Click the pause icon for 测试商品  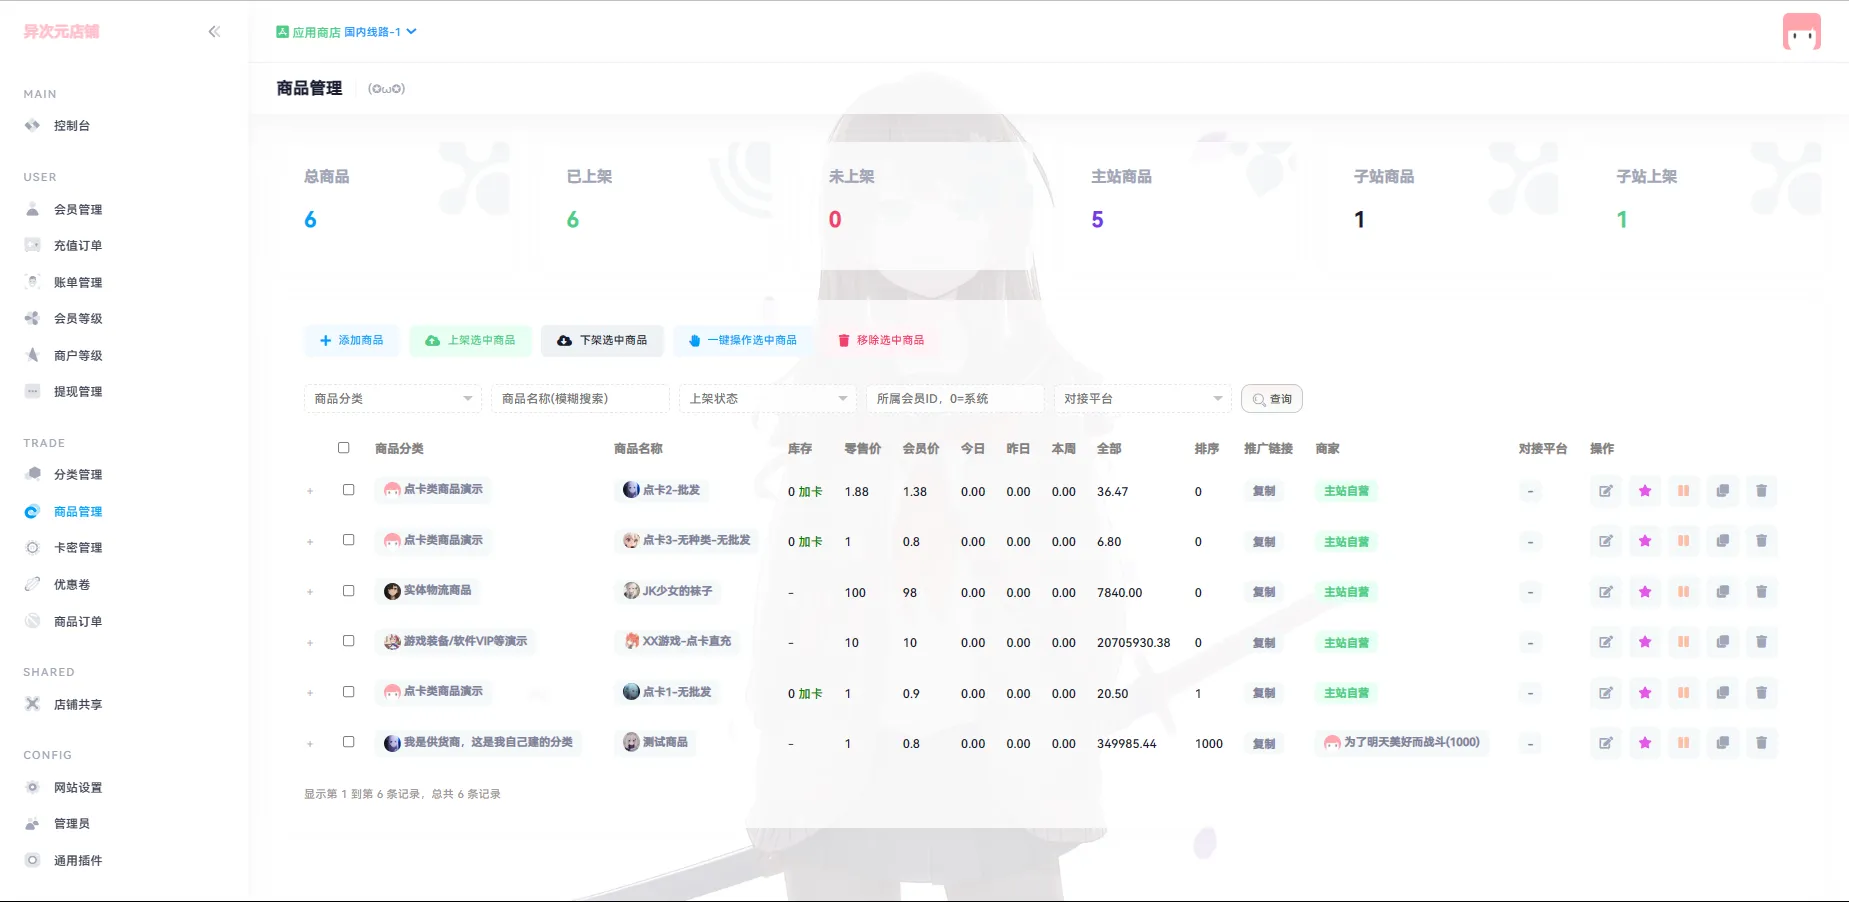coord(1684,743)
